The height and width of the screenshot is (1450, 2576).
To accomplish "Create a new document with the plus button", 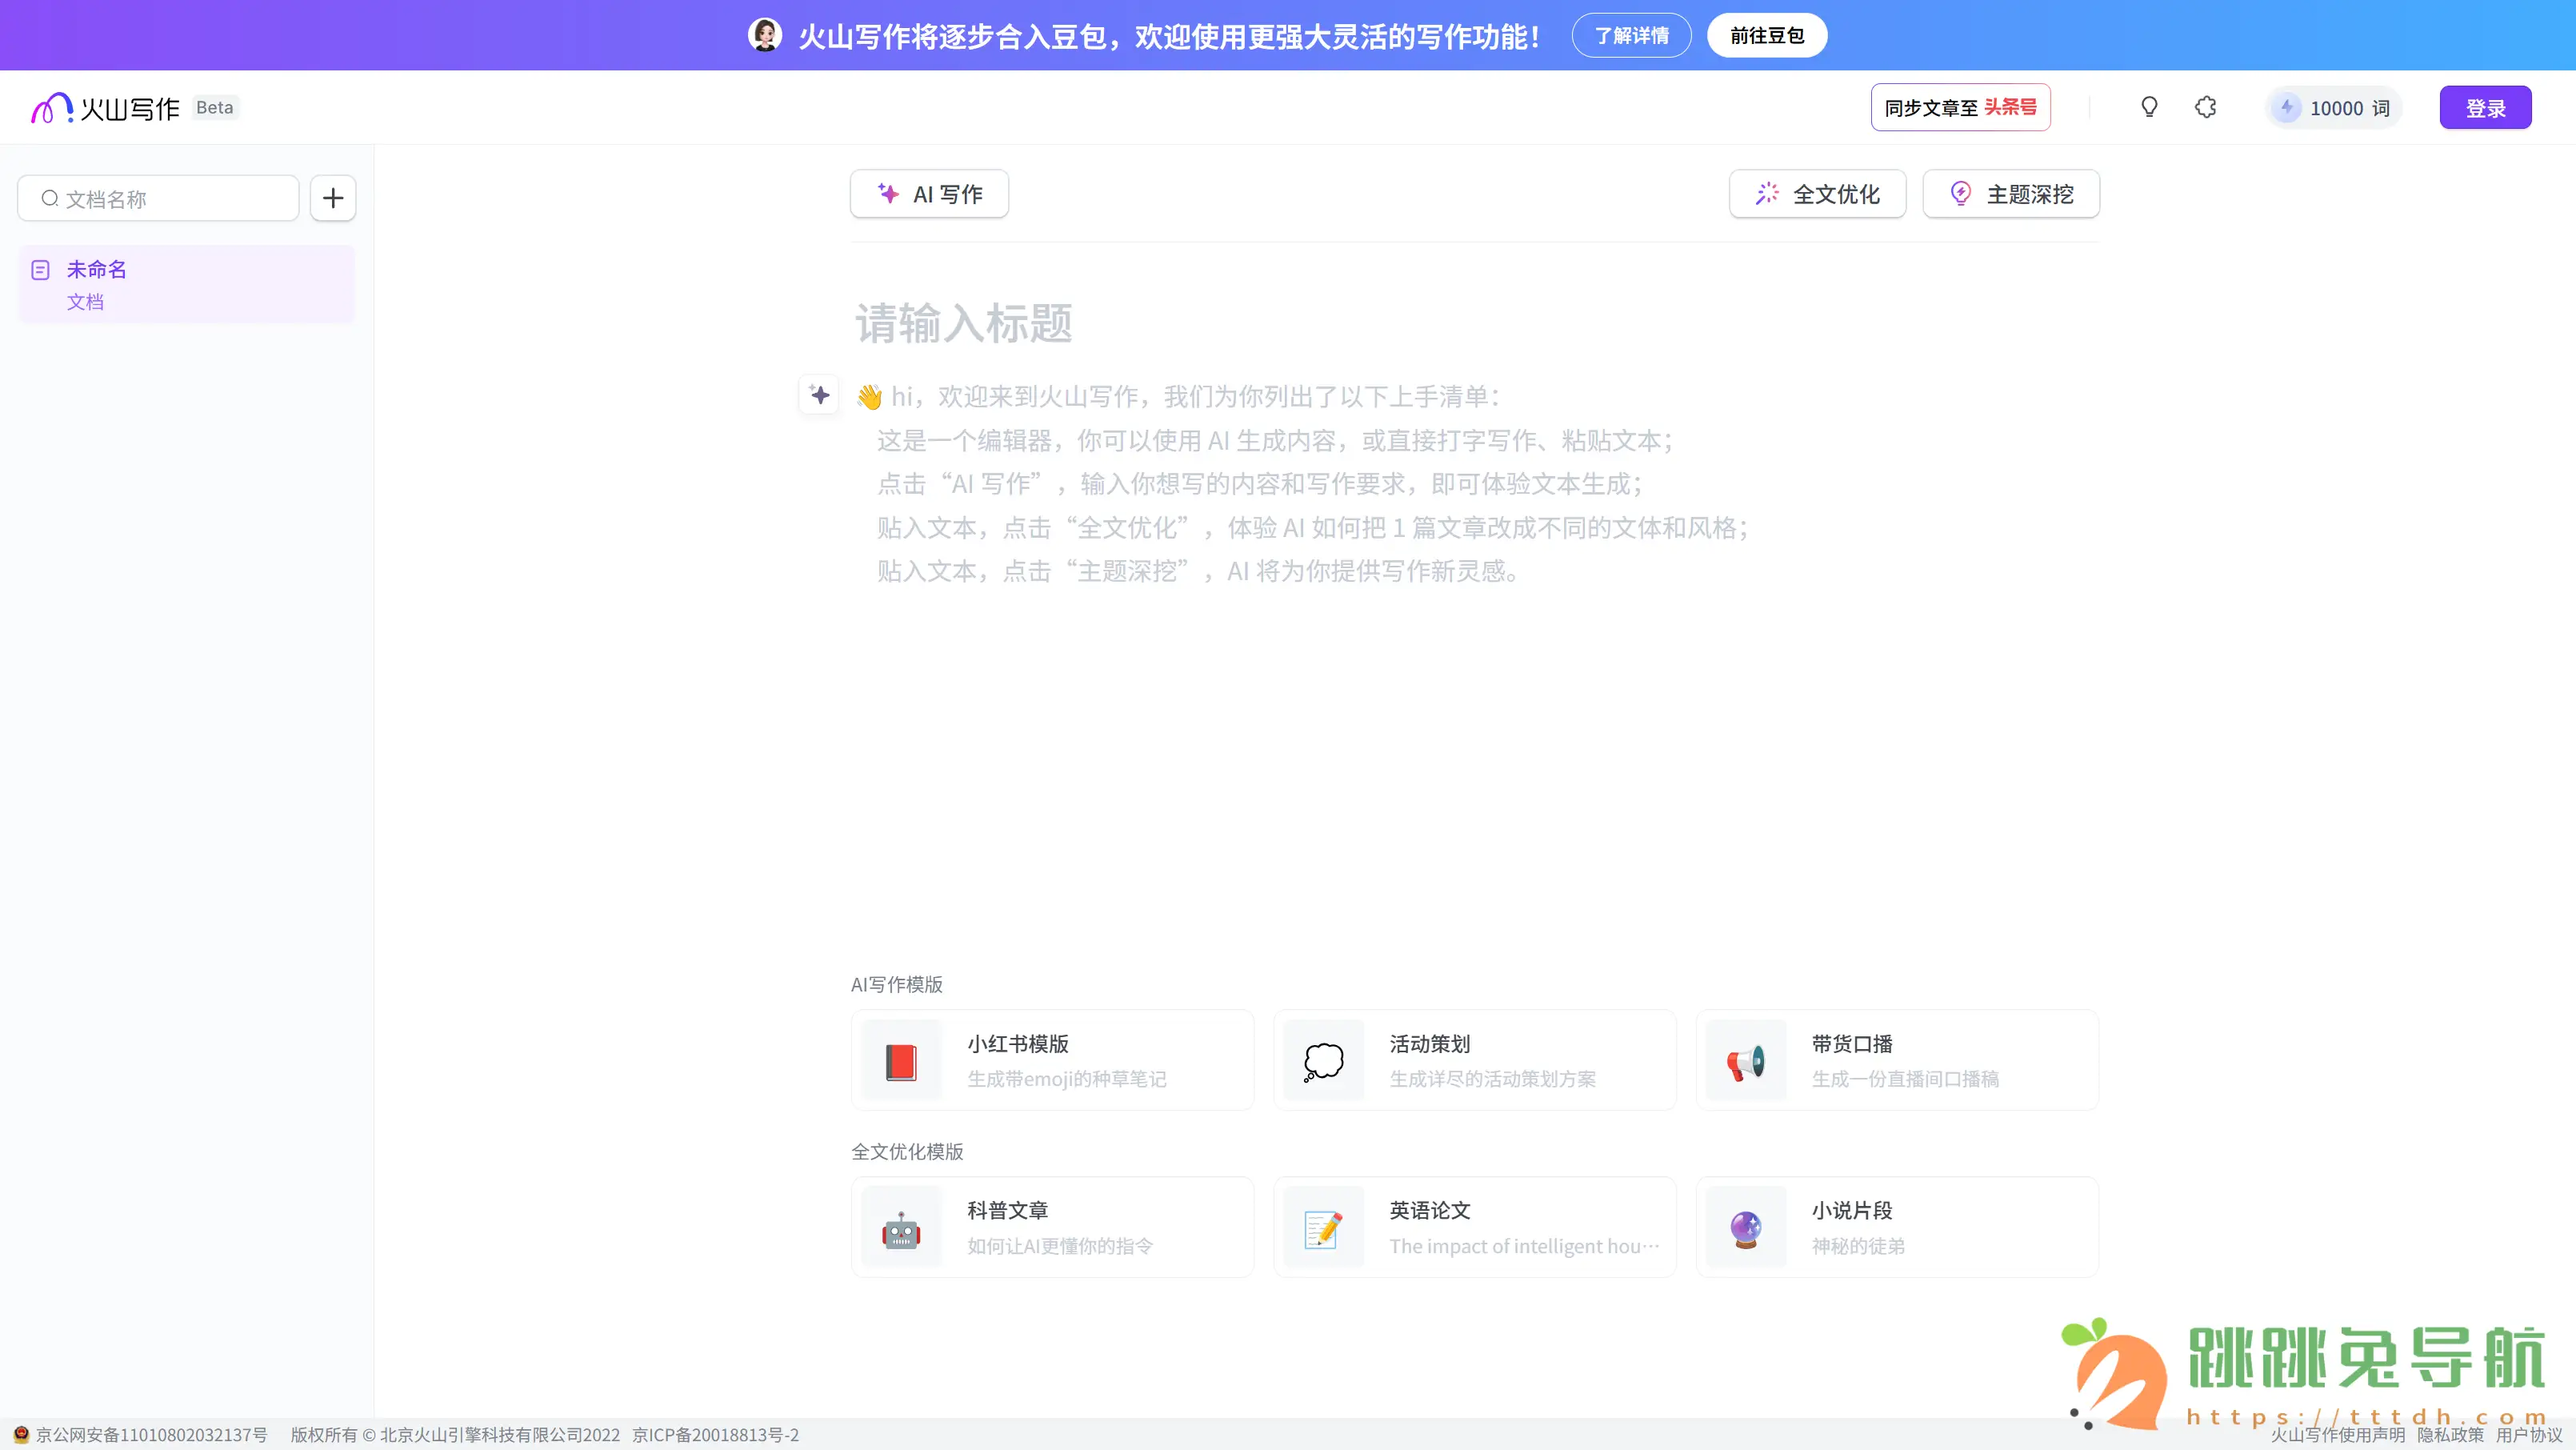I will click(333, 198).
